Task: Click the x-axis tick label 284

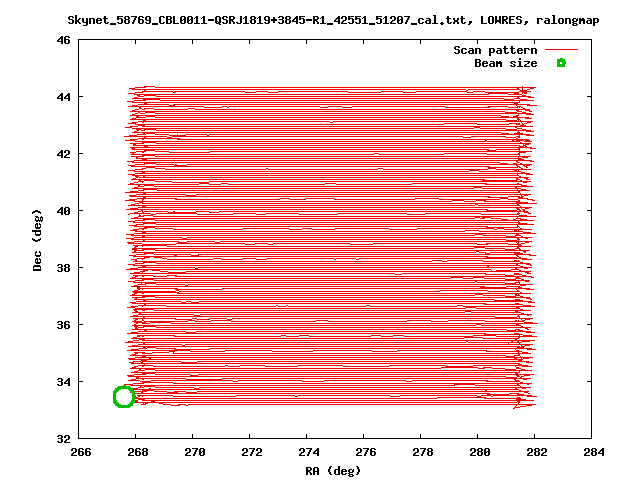Action: 594,452
